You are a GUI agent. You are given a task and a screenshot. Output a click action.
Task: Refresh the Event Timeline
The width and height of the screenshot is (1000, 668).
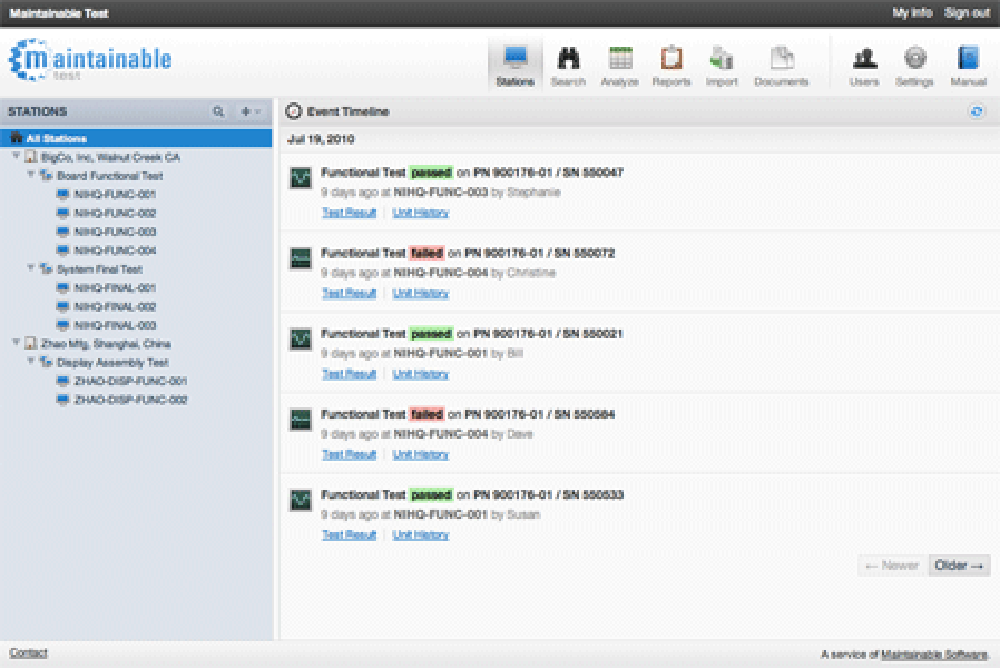coord(976,112)
